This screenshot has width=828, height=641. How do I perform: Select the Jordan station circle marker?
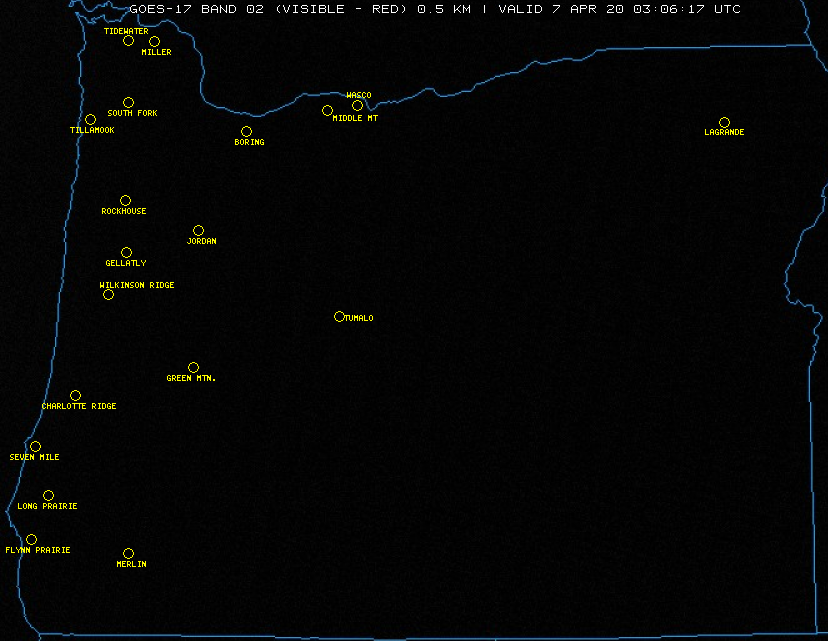click(x=198, y=231)
